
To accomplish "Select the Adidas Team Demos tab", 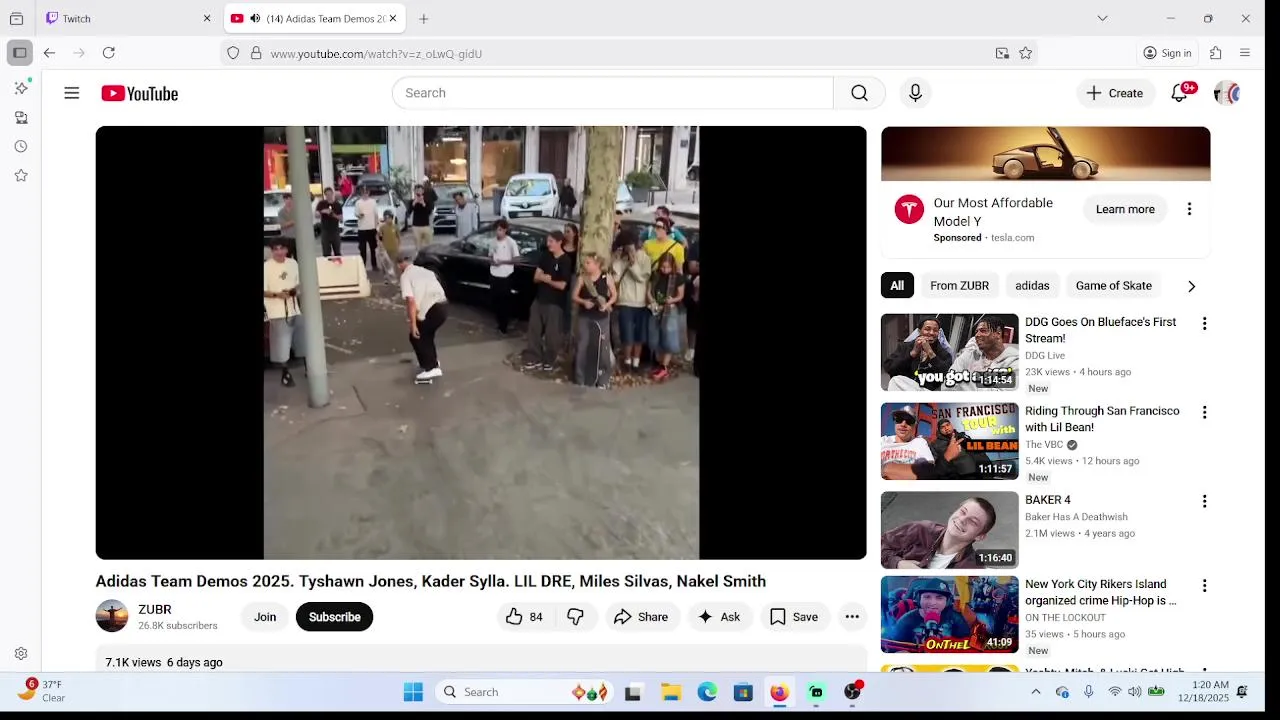I will pos(314,18).
